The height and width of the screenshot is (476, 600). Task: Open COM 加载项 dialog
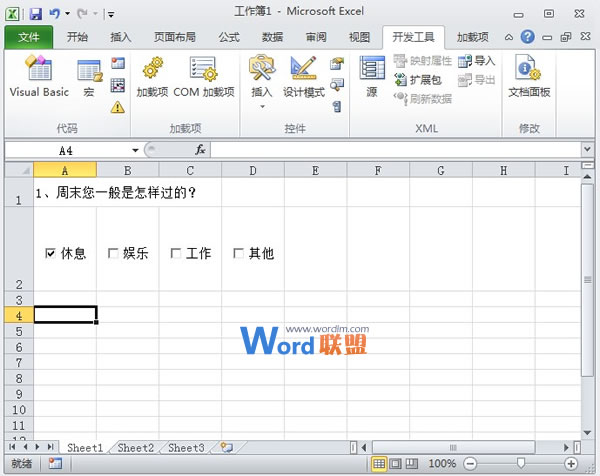click(x=203, y=78)
